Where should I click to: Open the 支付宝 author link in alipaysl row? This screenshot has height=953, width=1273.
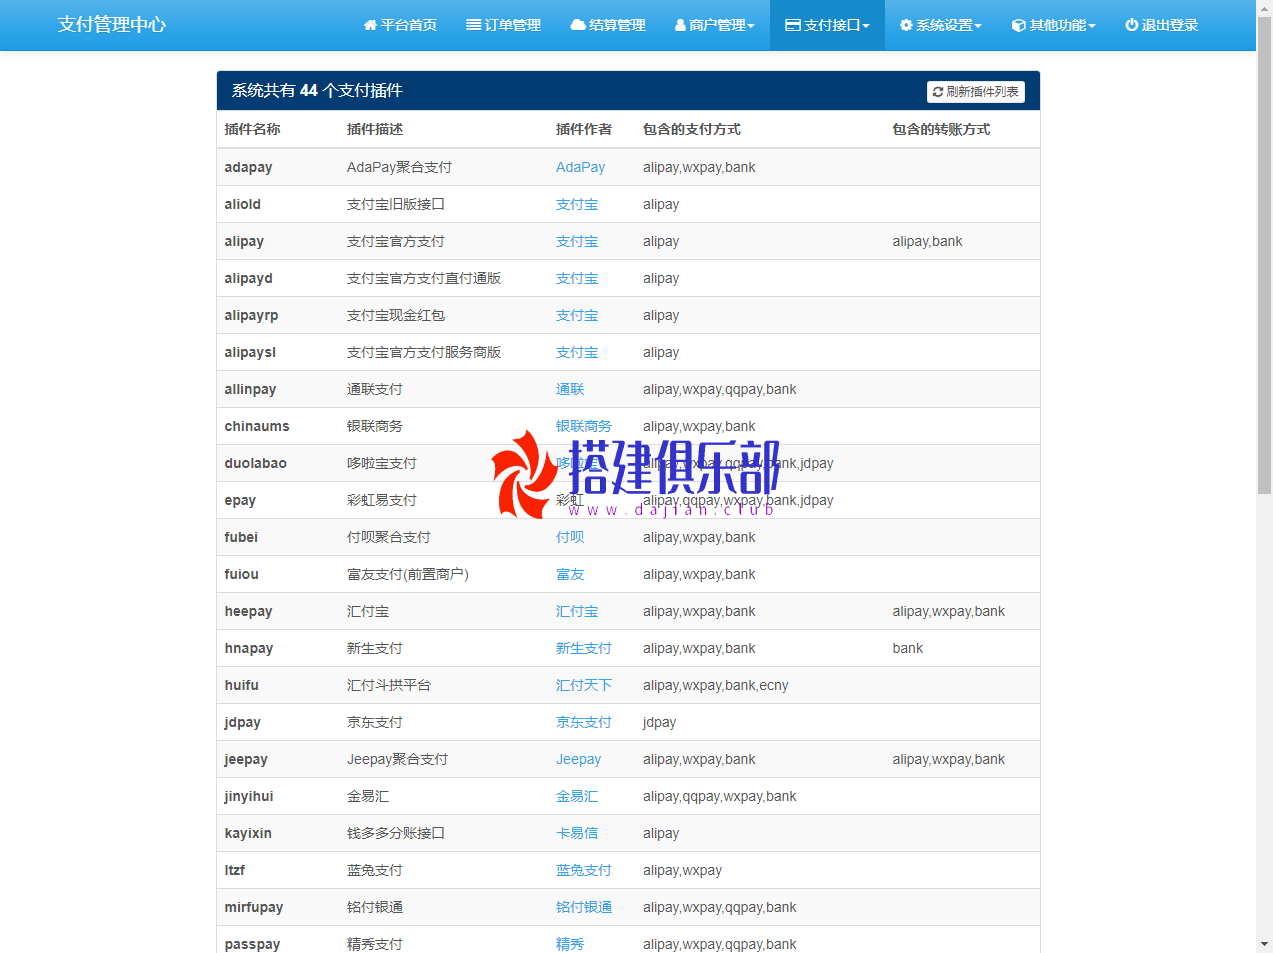(x=577, y=352)
